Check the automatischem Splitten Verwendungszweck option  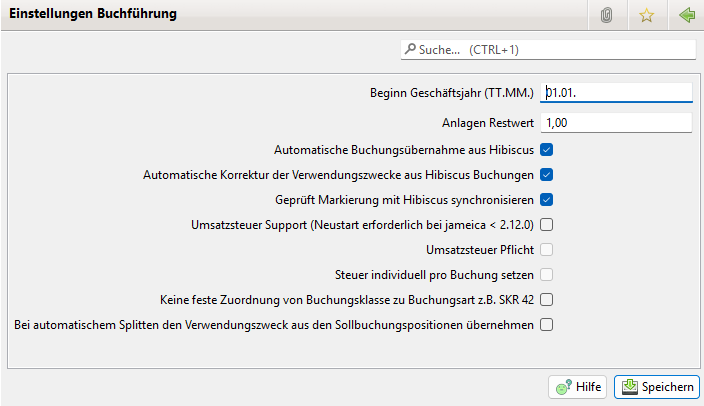[547, 324]
